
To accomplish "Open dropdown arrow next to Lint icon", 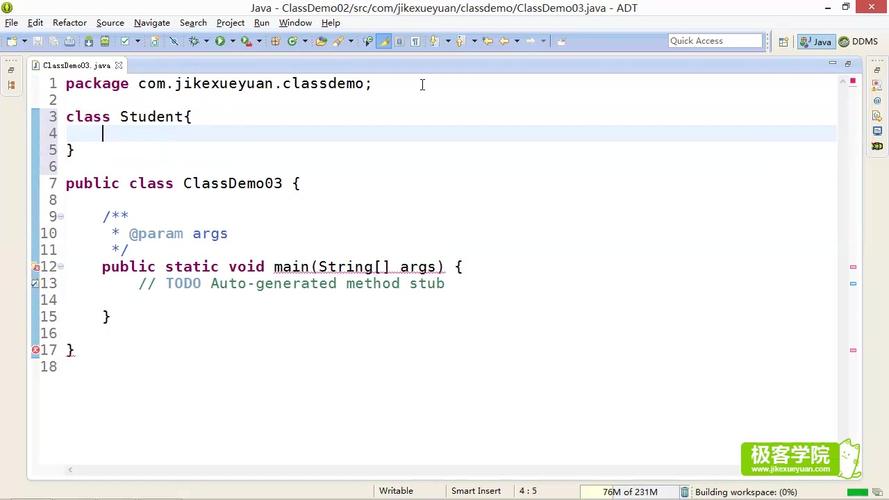I will tap(138, 41).
